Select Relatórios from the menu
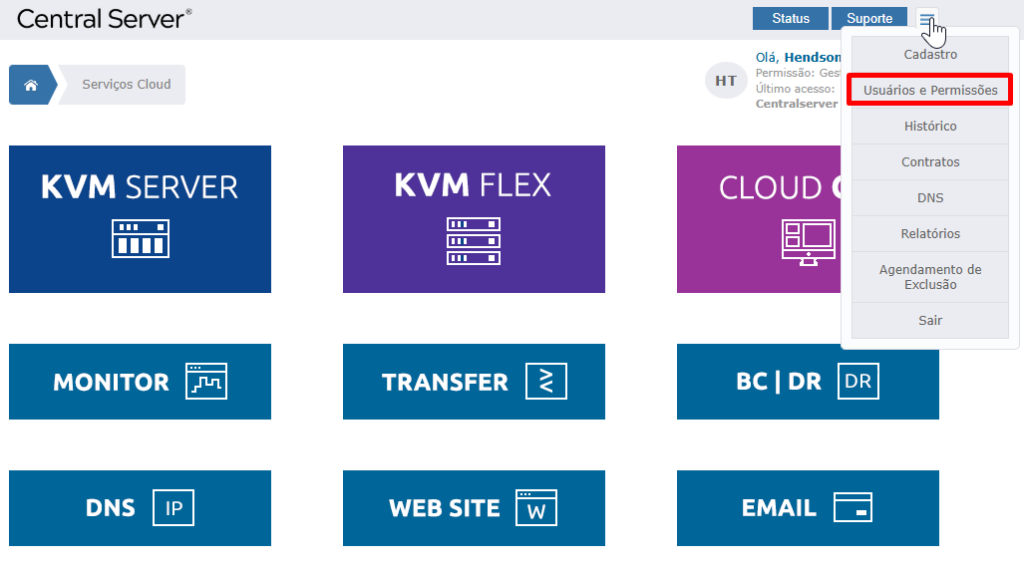Screen dimensions: 1024x569 (930, 234)
